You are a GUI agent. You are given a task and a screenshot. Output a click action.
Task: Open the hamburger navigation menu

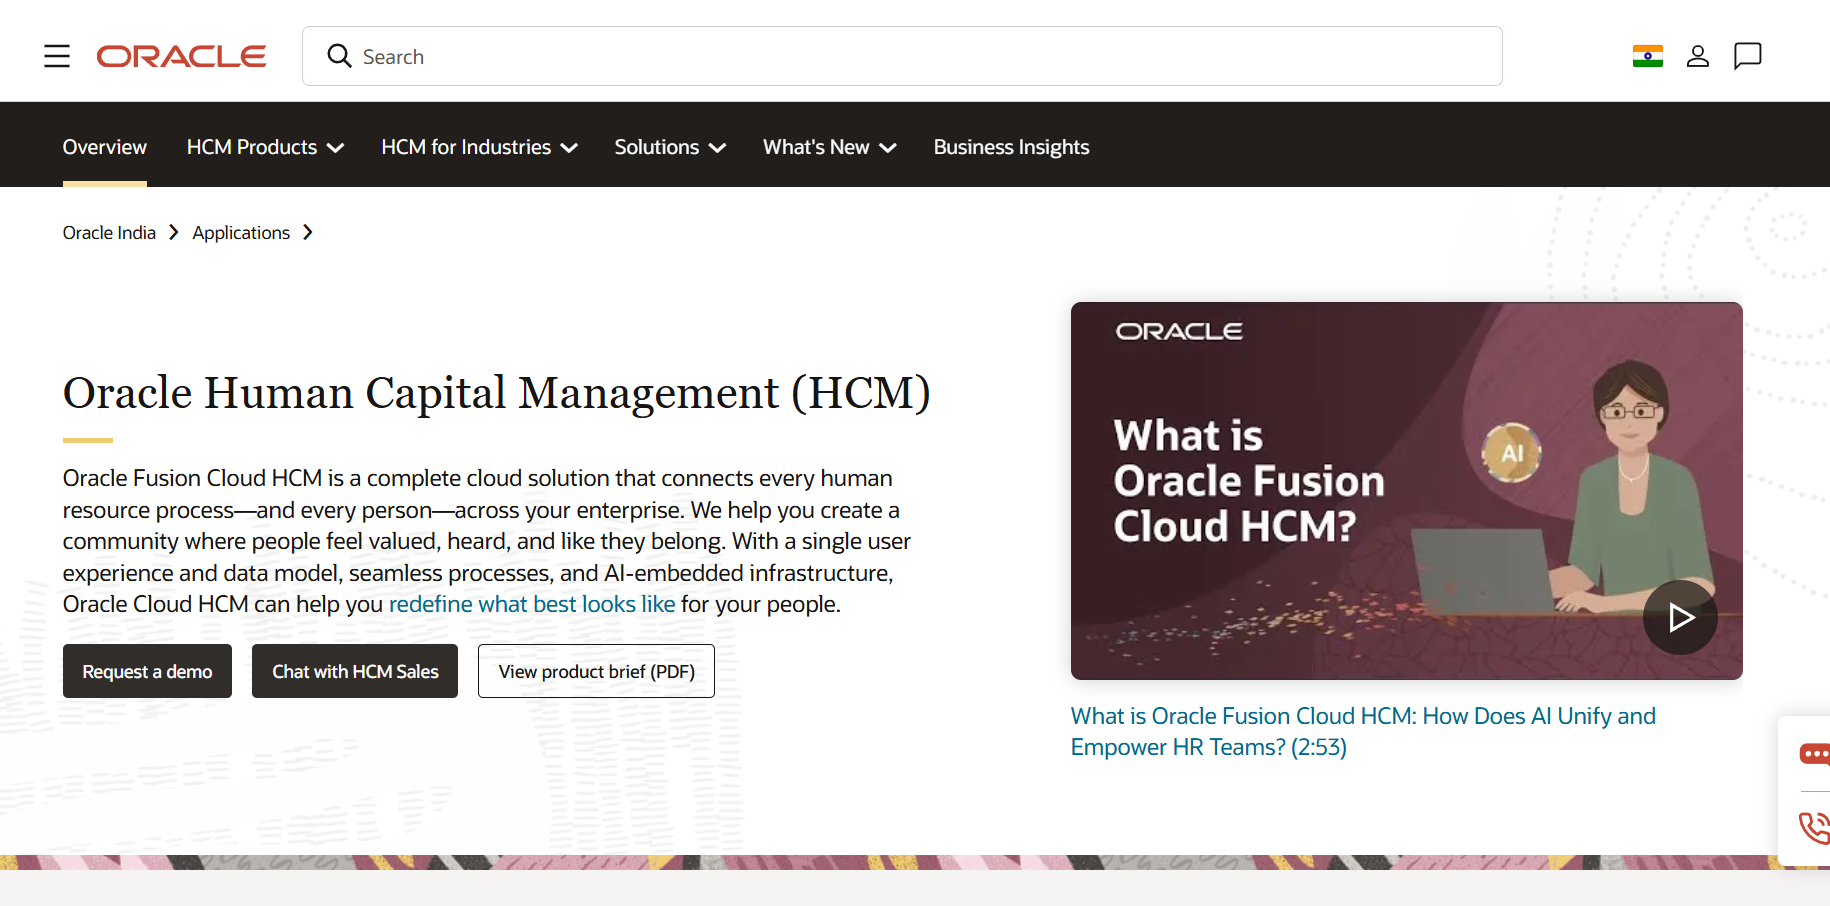57,56
